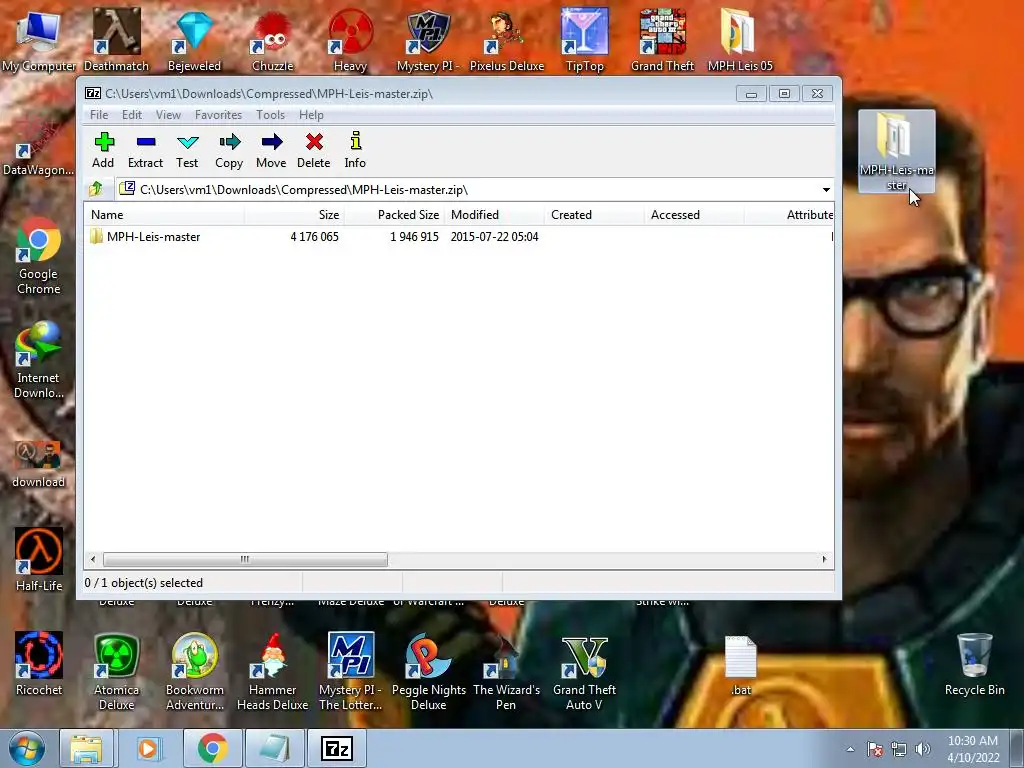Sort by the Name column header
The height and width of the screenshot is (768, 1024).
(x=165, y=215)
